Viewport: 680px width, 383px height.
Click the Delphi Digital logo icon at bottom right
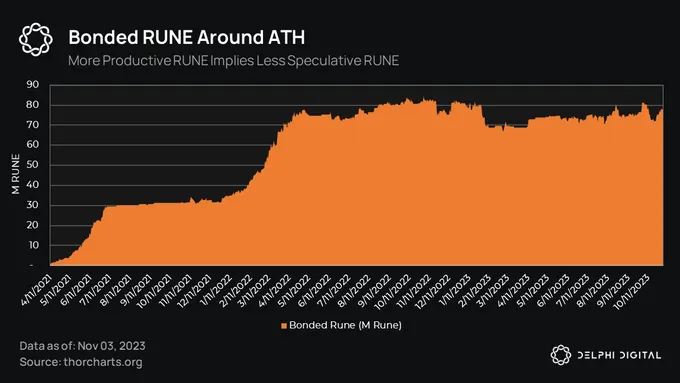pos(561,355)
